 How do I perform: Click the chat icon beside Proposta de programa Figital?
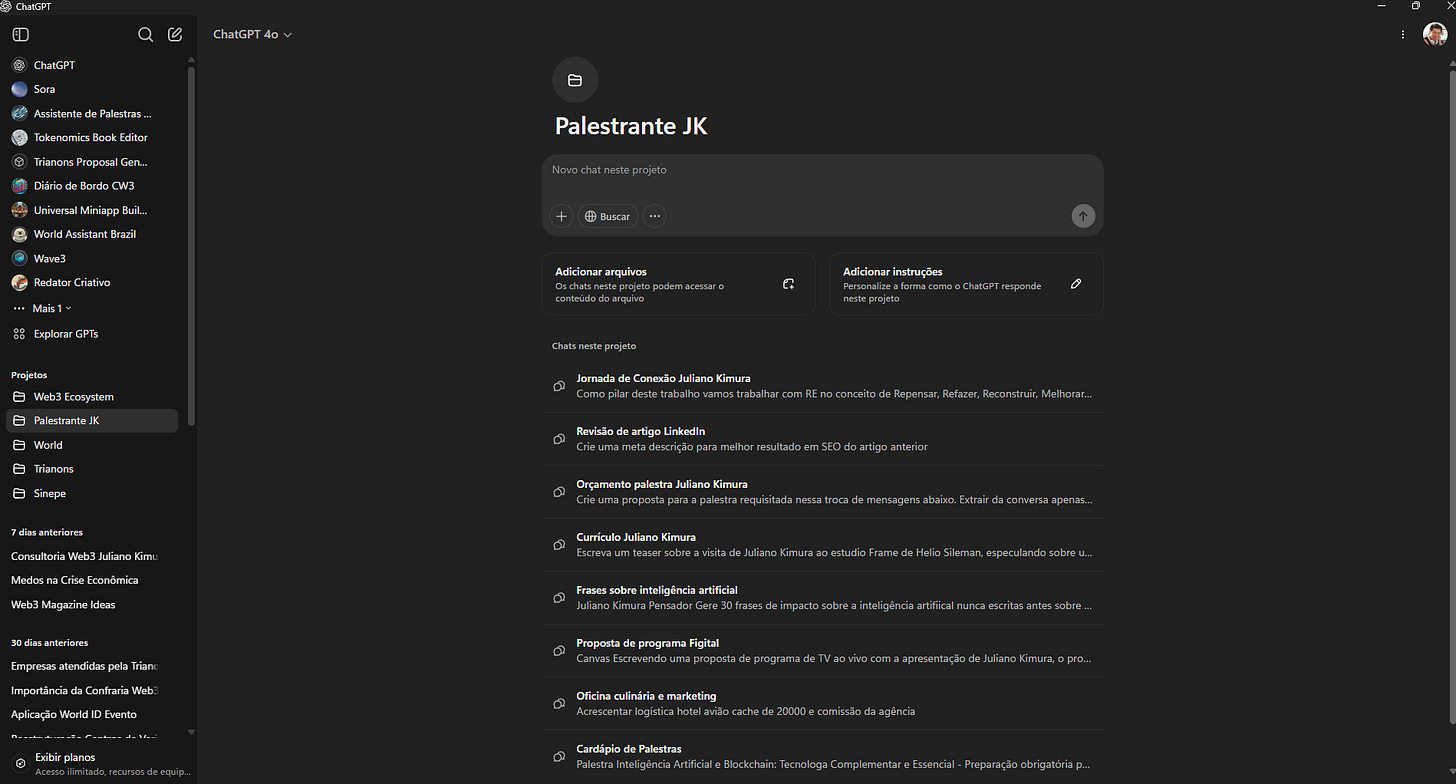(x=560, y=651)
